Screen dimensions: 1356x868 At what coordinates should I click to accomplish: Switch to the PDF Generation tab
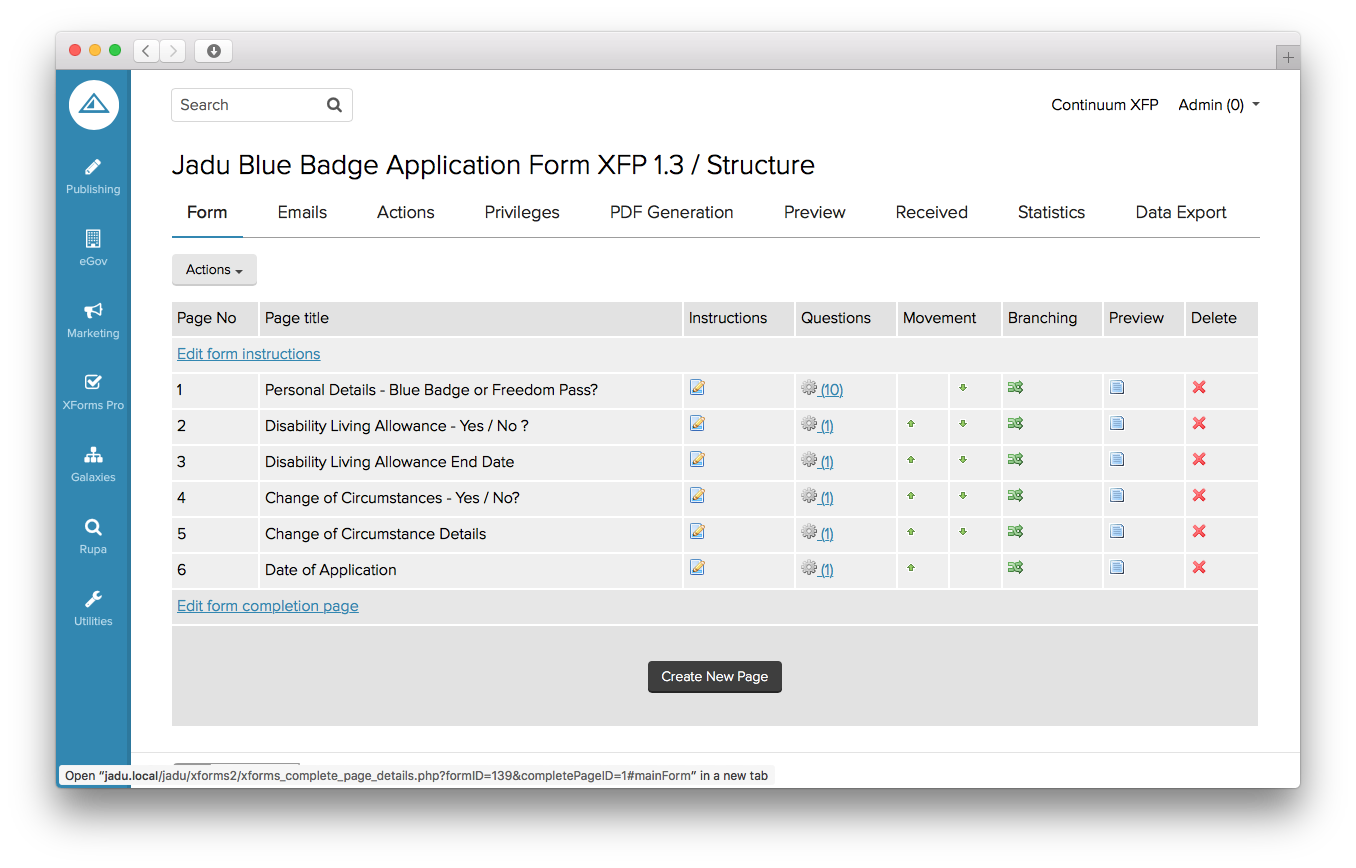point(671,212)
